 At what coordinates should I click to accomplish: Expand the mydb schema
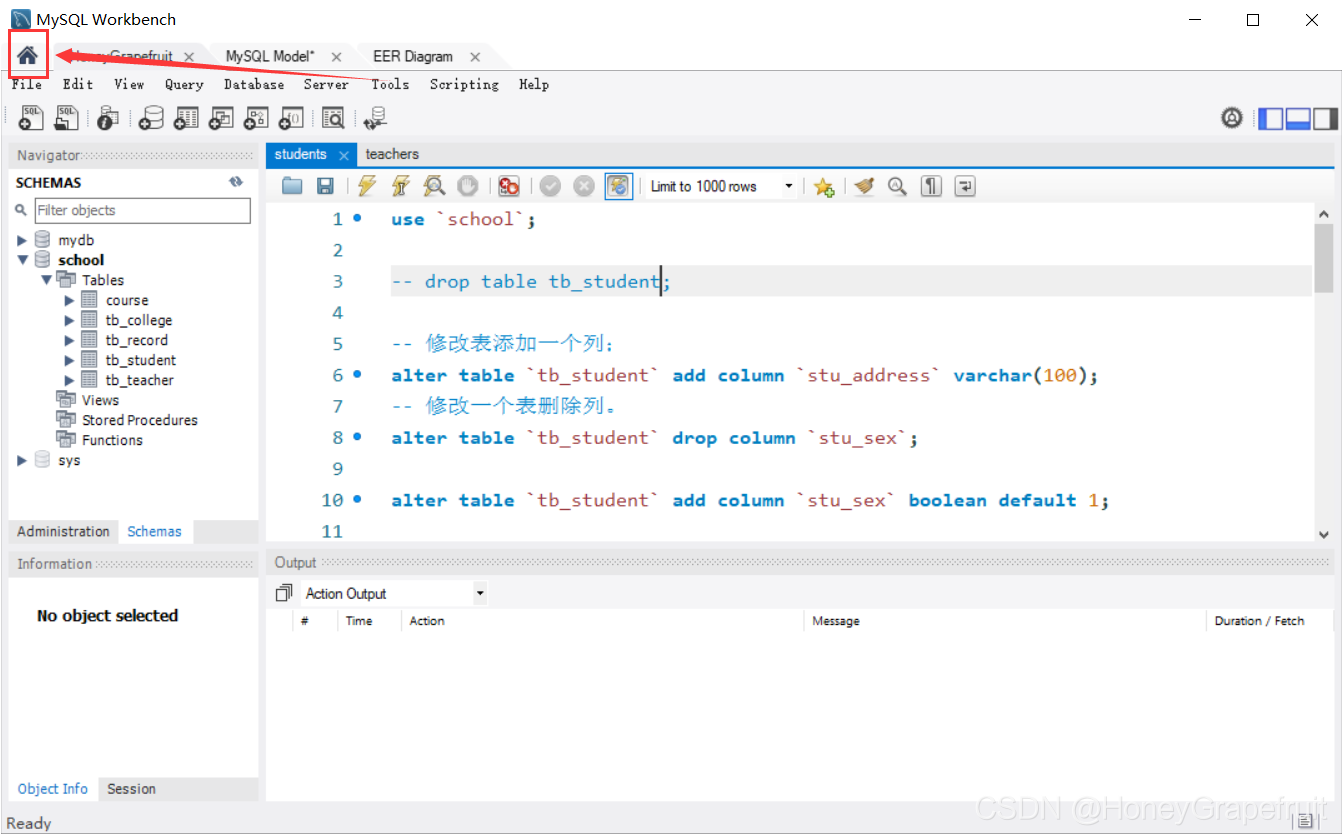(22, 240)
